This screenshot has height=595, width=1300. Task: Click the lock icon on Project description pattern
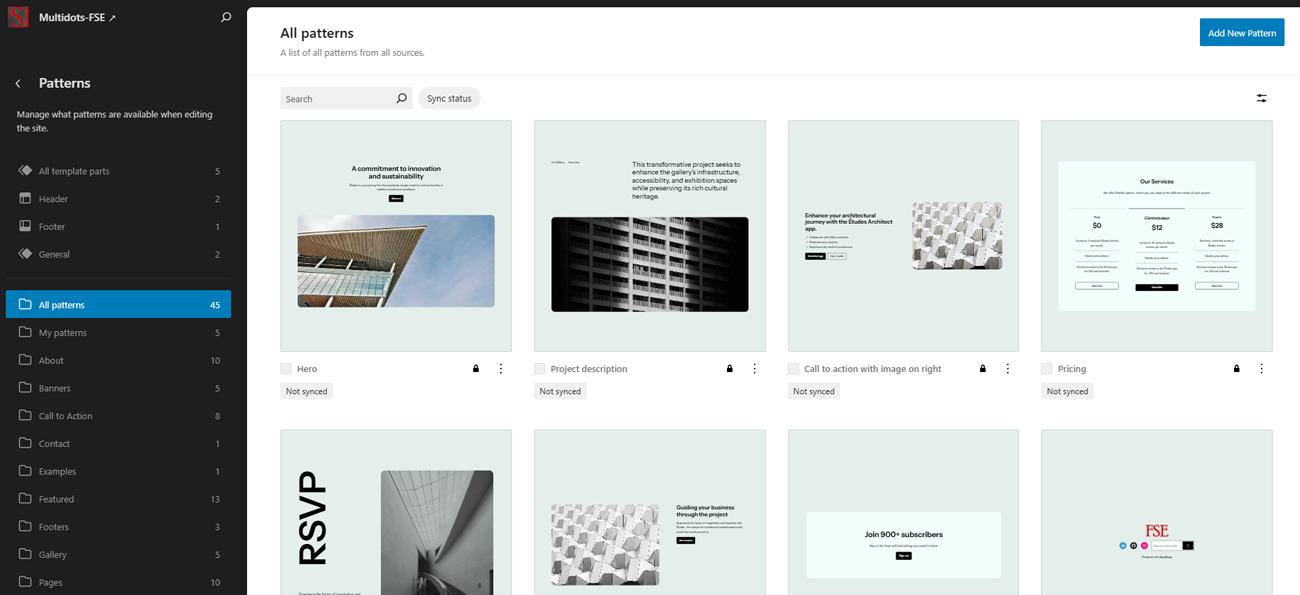click(x=729, y=368)
